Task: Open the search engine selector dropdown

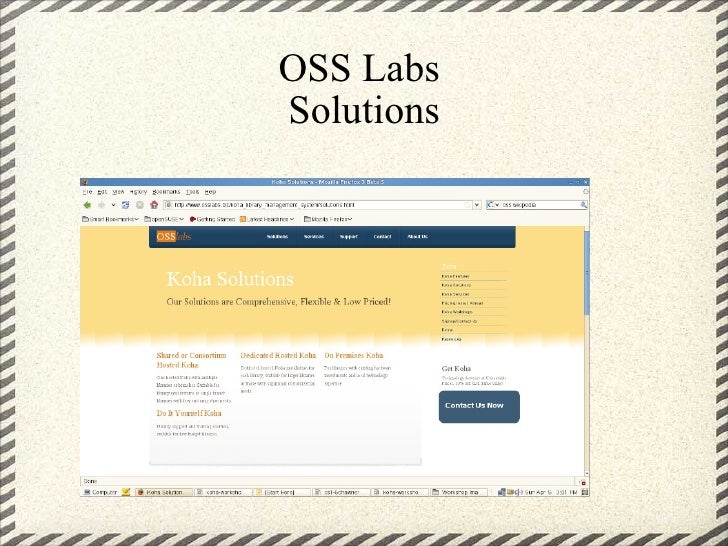Action: coord(494,205)
